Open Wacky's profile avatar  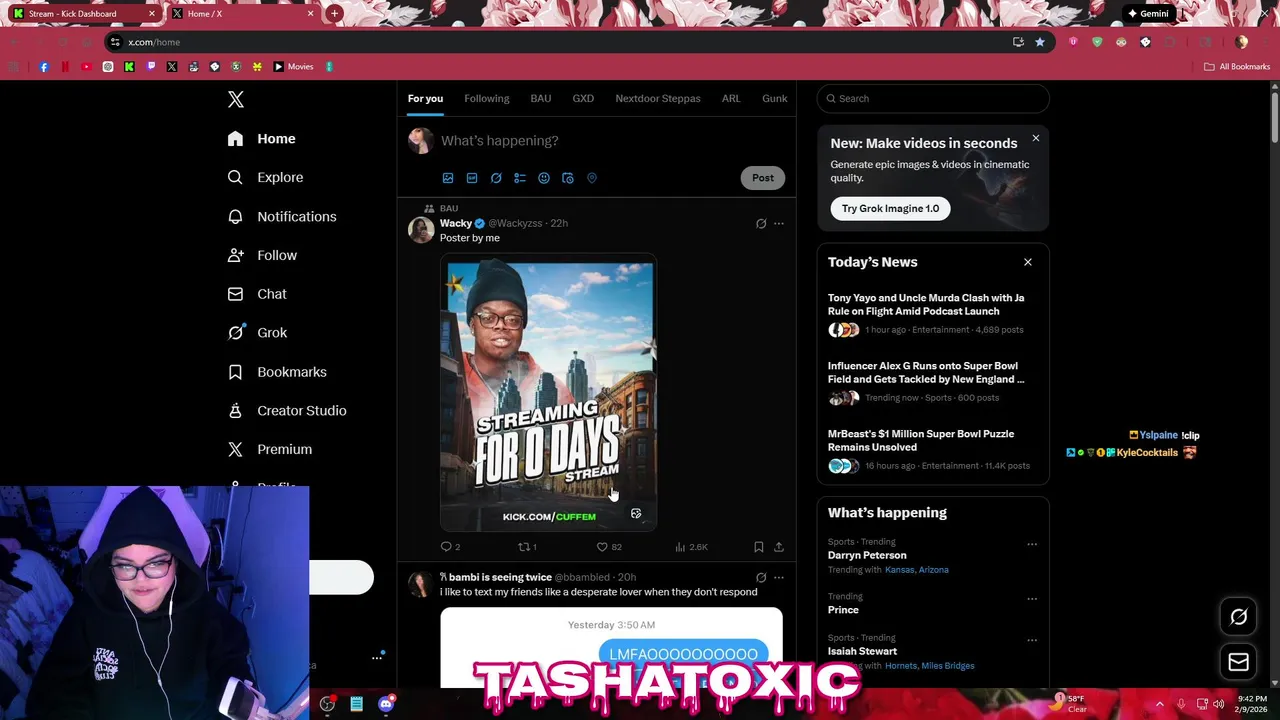pos(421,230)
